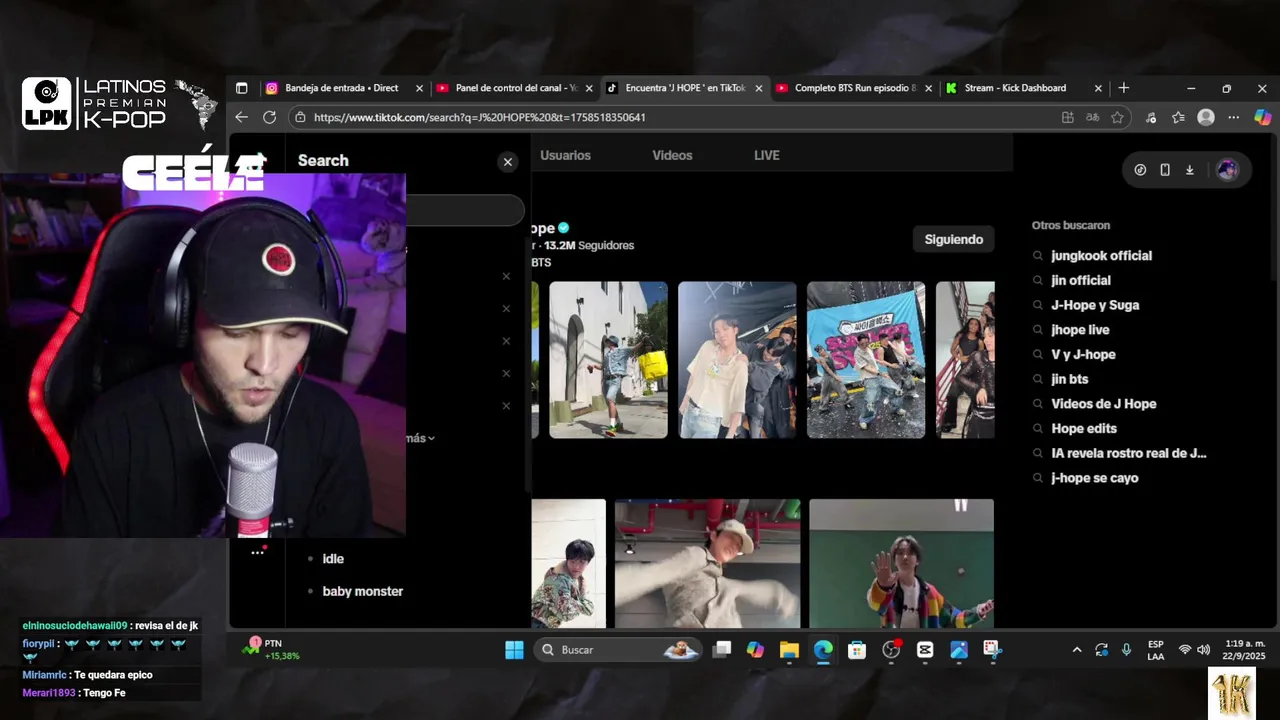Viewport: 1280px width, 720px height.
Task: Open the TikTok profile avatar
Action: pos(1227,170)
